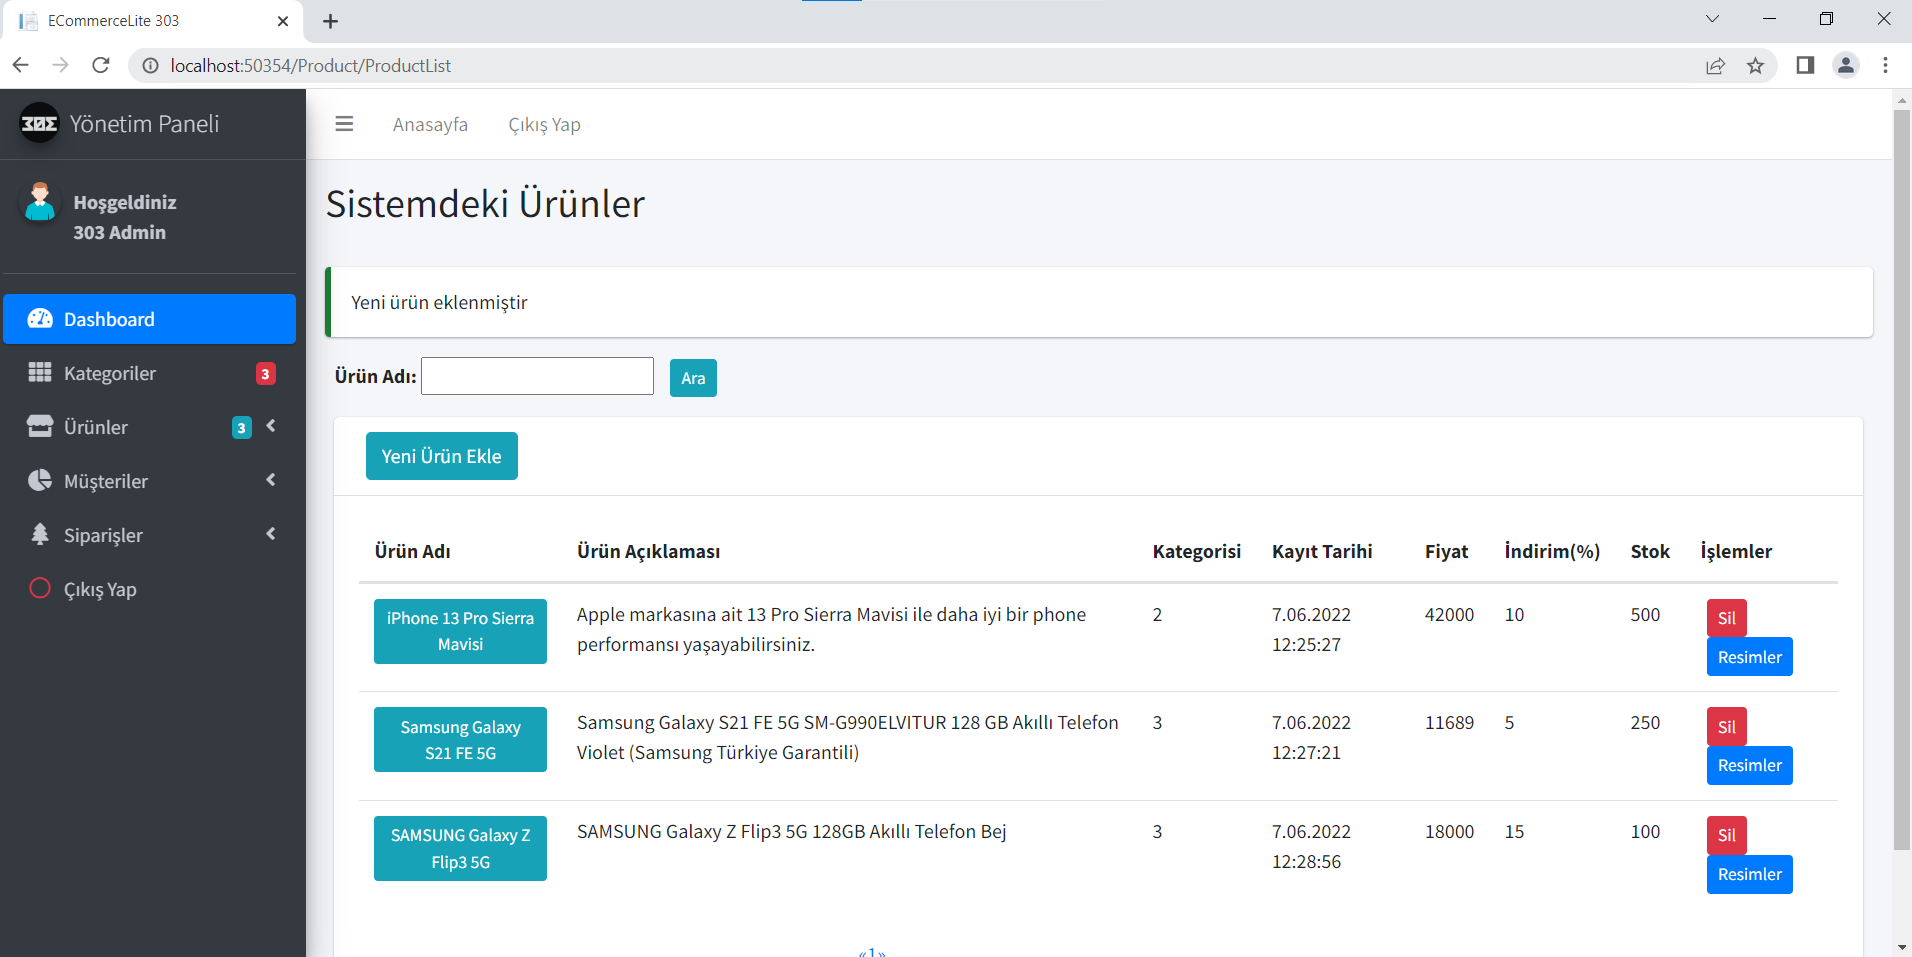The height and width of the screenshot is (957, 1912).
Task: Expand the Siparişler sidebar submenu
Action: [x=271, y=534]
